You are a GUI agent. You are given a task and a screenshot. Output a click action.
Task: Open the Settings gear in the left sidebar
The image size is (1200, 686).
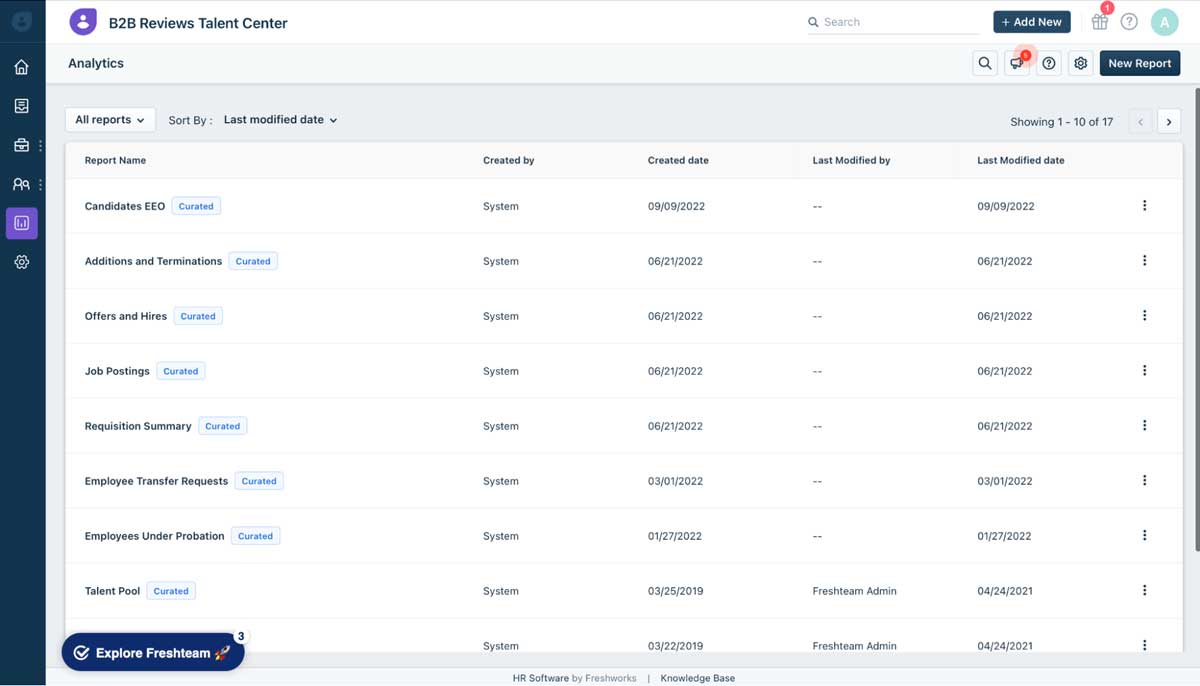(21, 262)
